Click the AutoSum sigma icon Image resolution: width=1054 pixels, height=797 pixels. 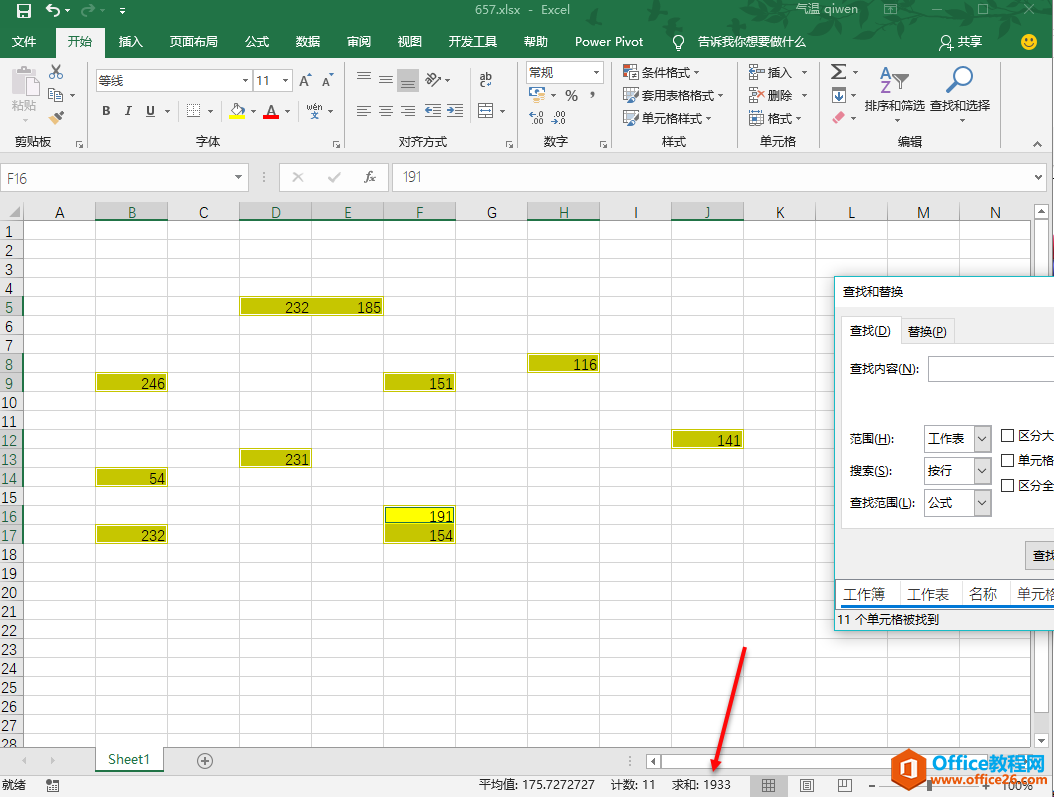pyautogui.click(x=838, y=72)
